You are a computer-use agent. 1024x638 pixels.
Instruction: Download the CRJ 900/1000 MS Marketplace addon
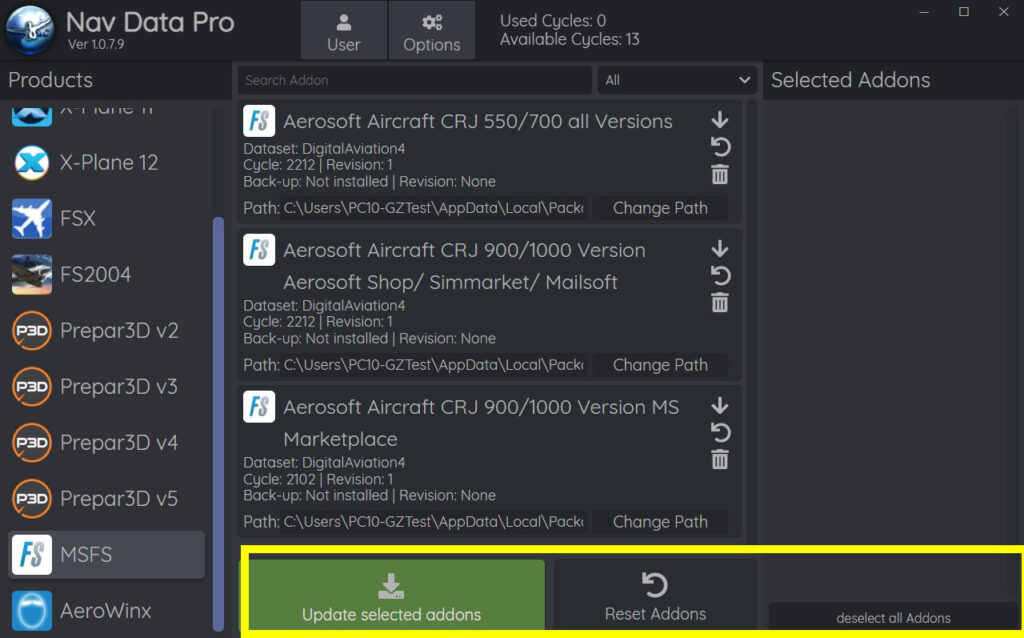click(720, 405)
